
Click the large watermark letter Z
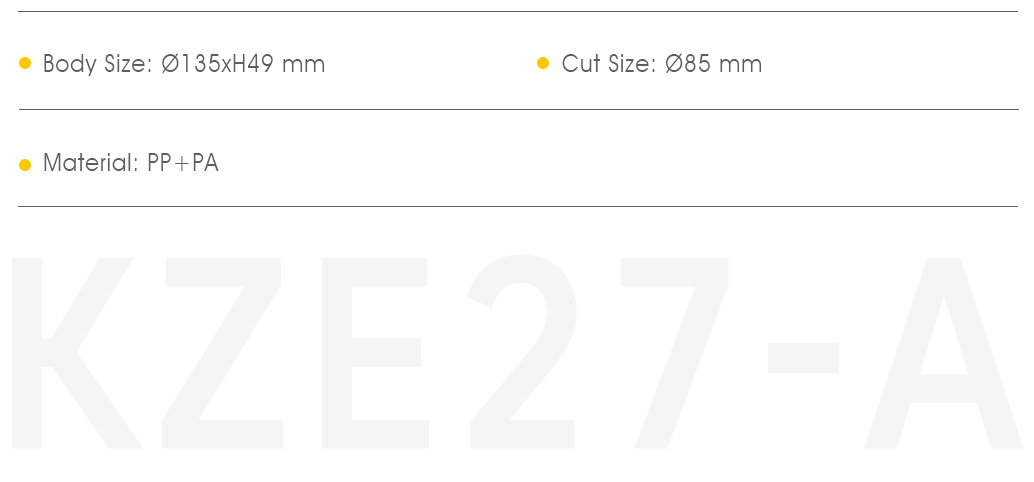point(222,353)
